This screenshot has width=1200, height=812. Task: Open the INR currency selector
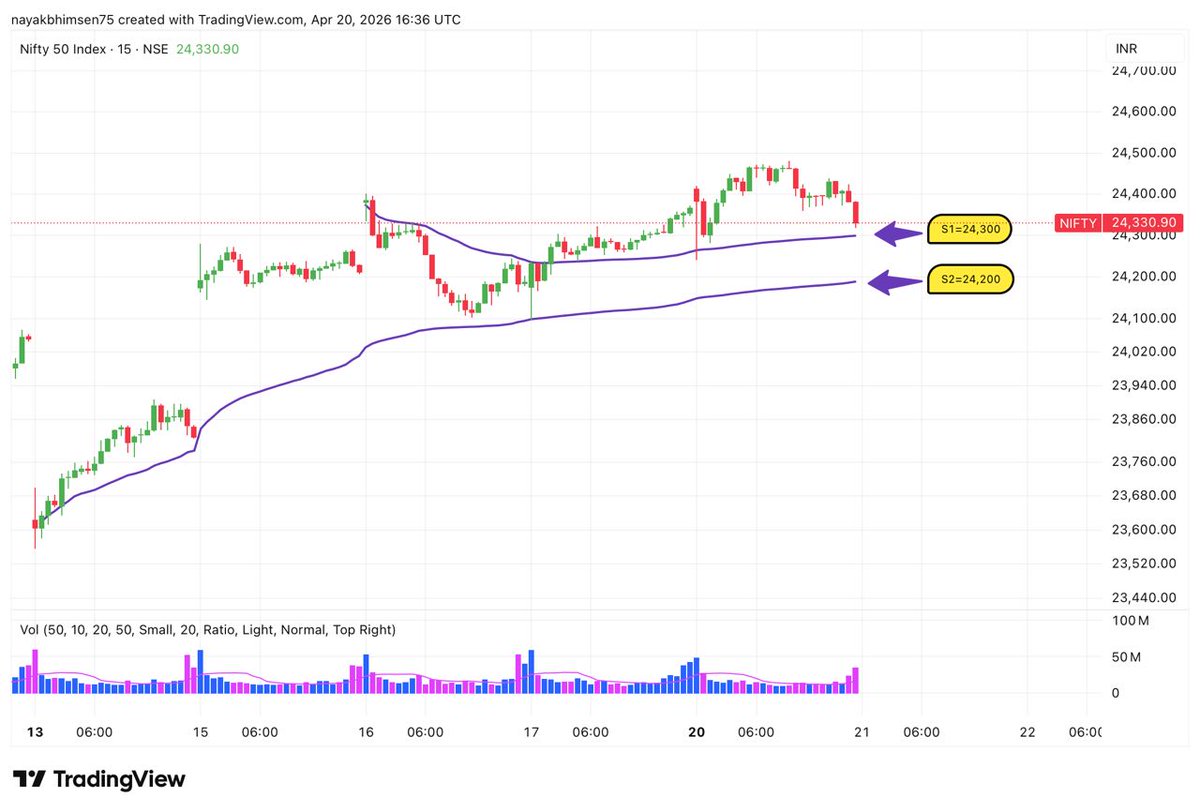coord(1126,47)
